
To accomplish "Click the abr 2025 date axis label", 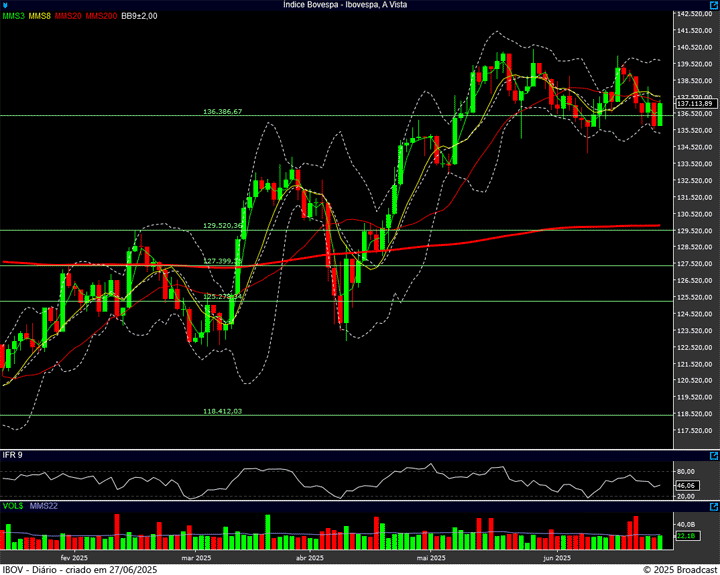I will 309,558.
